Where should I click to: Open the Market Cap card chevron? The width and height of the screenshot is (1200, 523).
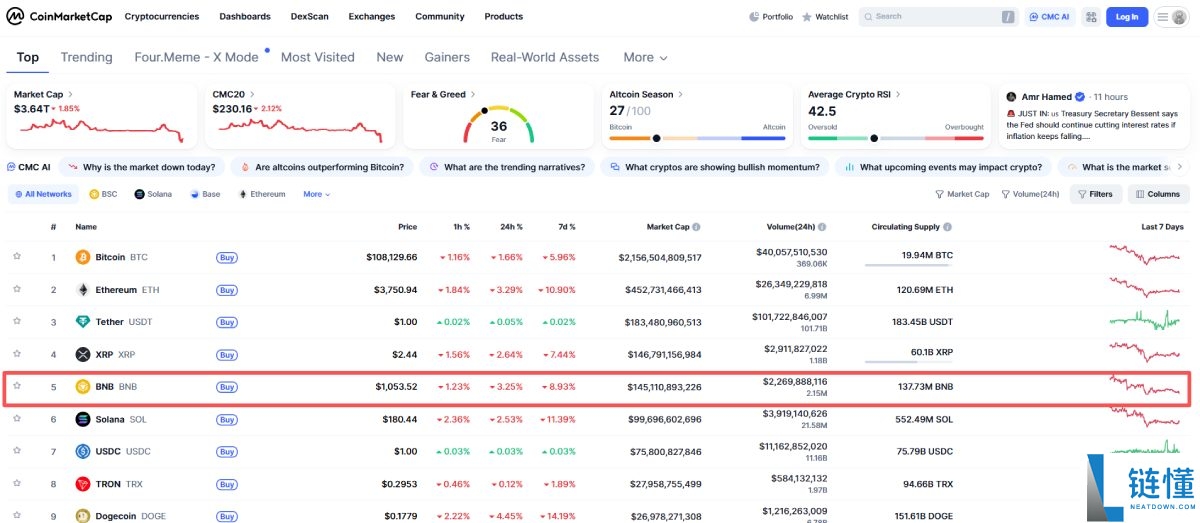71,94
